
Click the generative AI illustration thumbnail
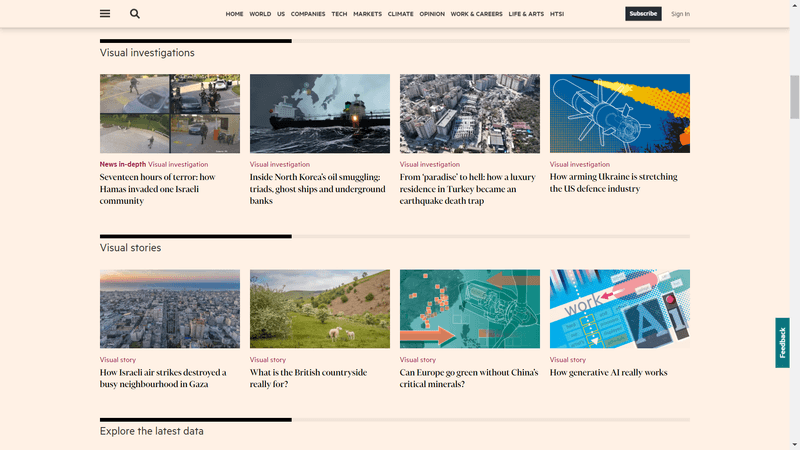[620, 308]
